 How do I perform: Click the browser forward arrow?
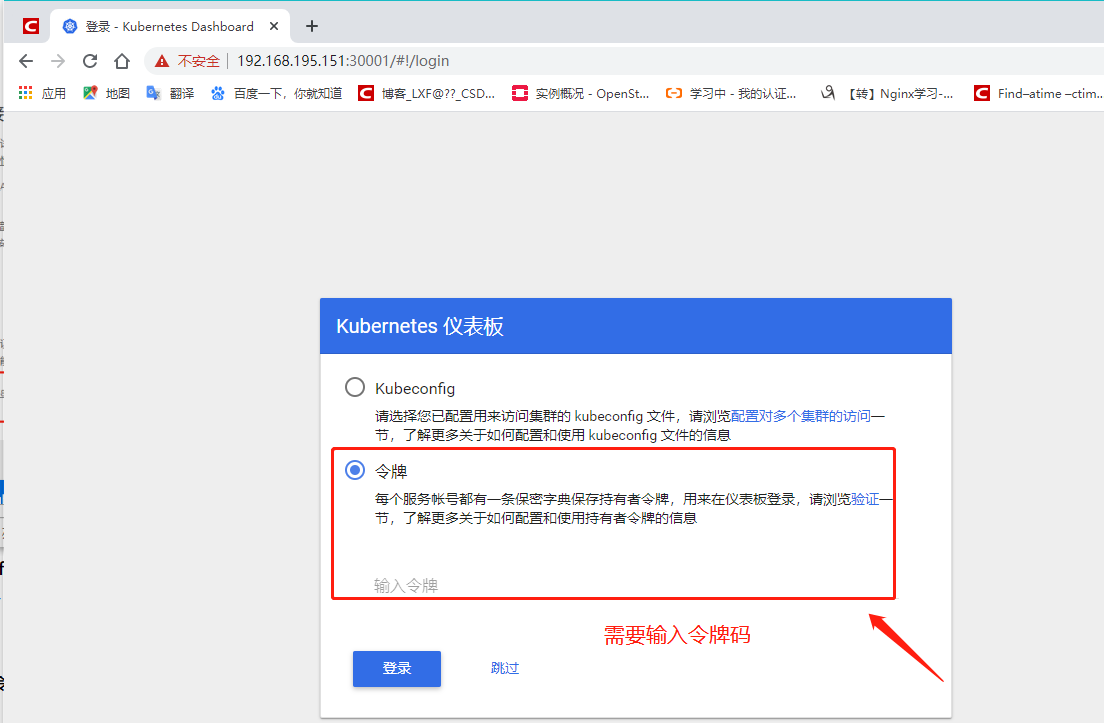58,61
